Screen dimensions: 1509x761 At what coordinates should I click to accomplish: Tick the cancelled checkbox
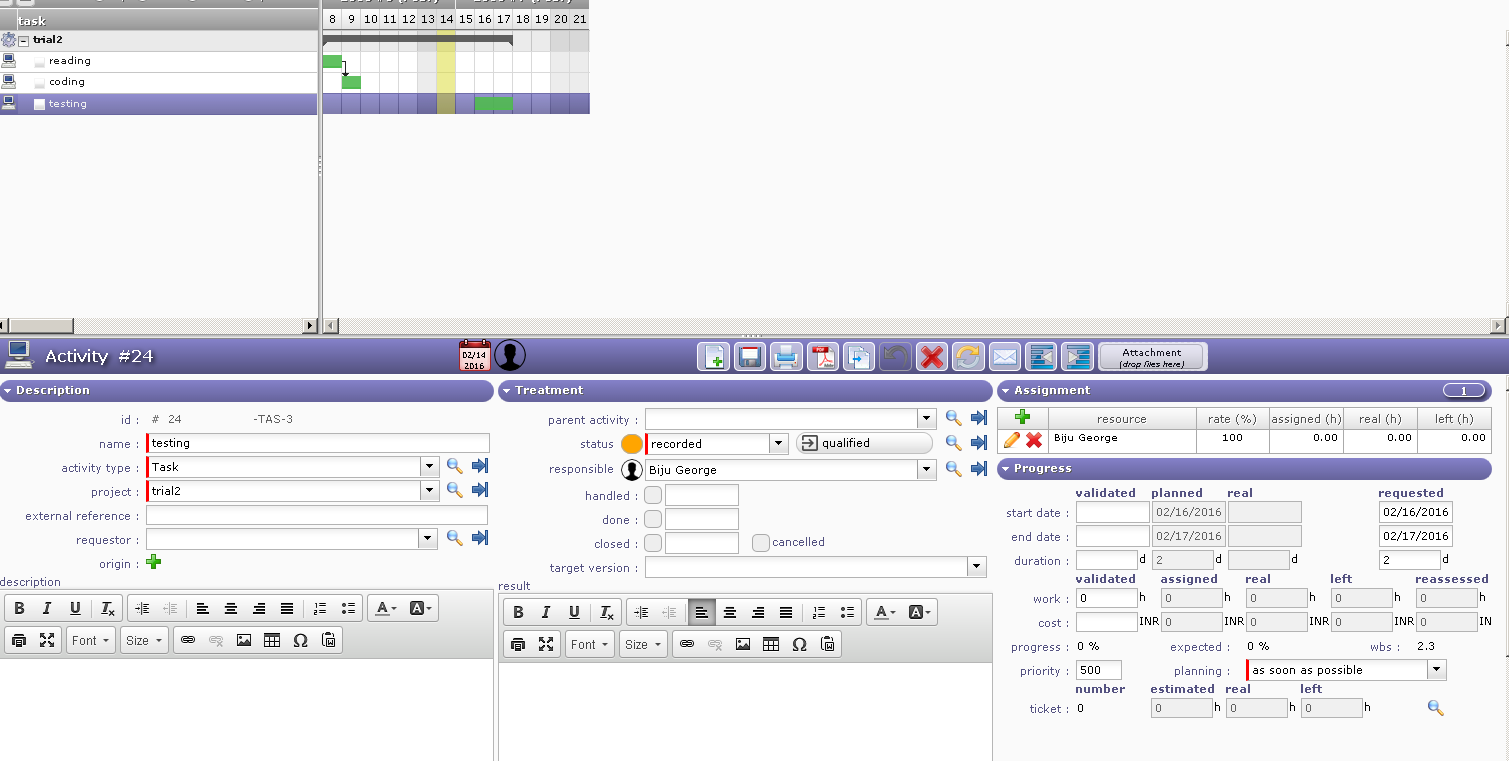pos(761,543)
